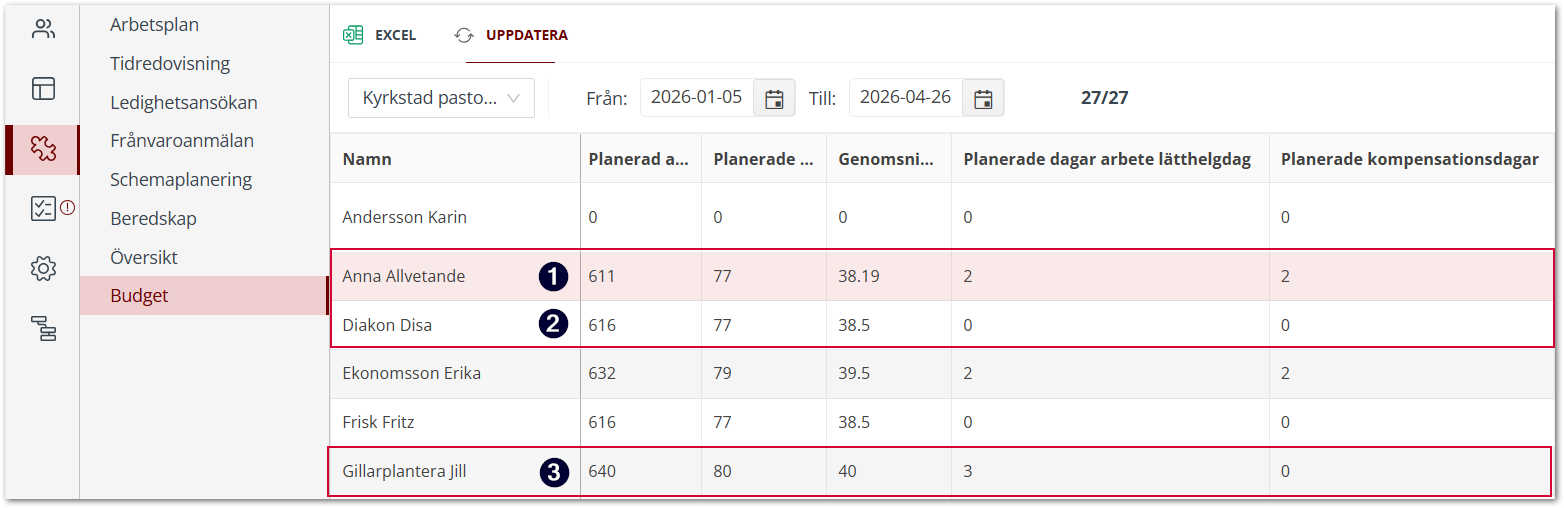Open the settings gear icon
The image size is (1564, 508).
point(43,268)
